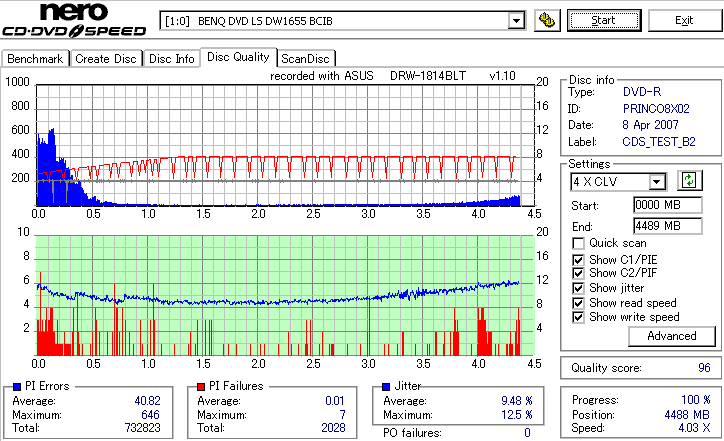This screenshot has height=441, width=724.
Task: Click the PI Failures jitter graph area
Action: 285,296
